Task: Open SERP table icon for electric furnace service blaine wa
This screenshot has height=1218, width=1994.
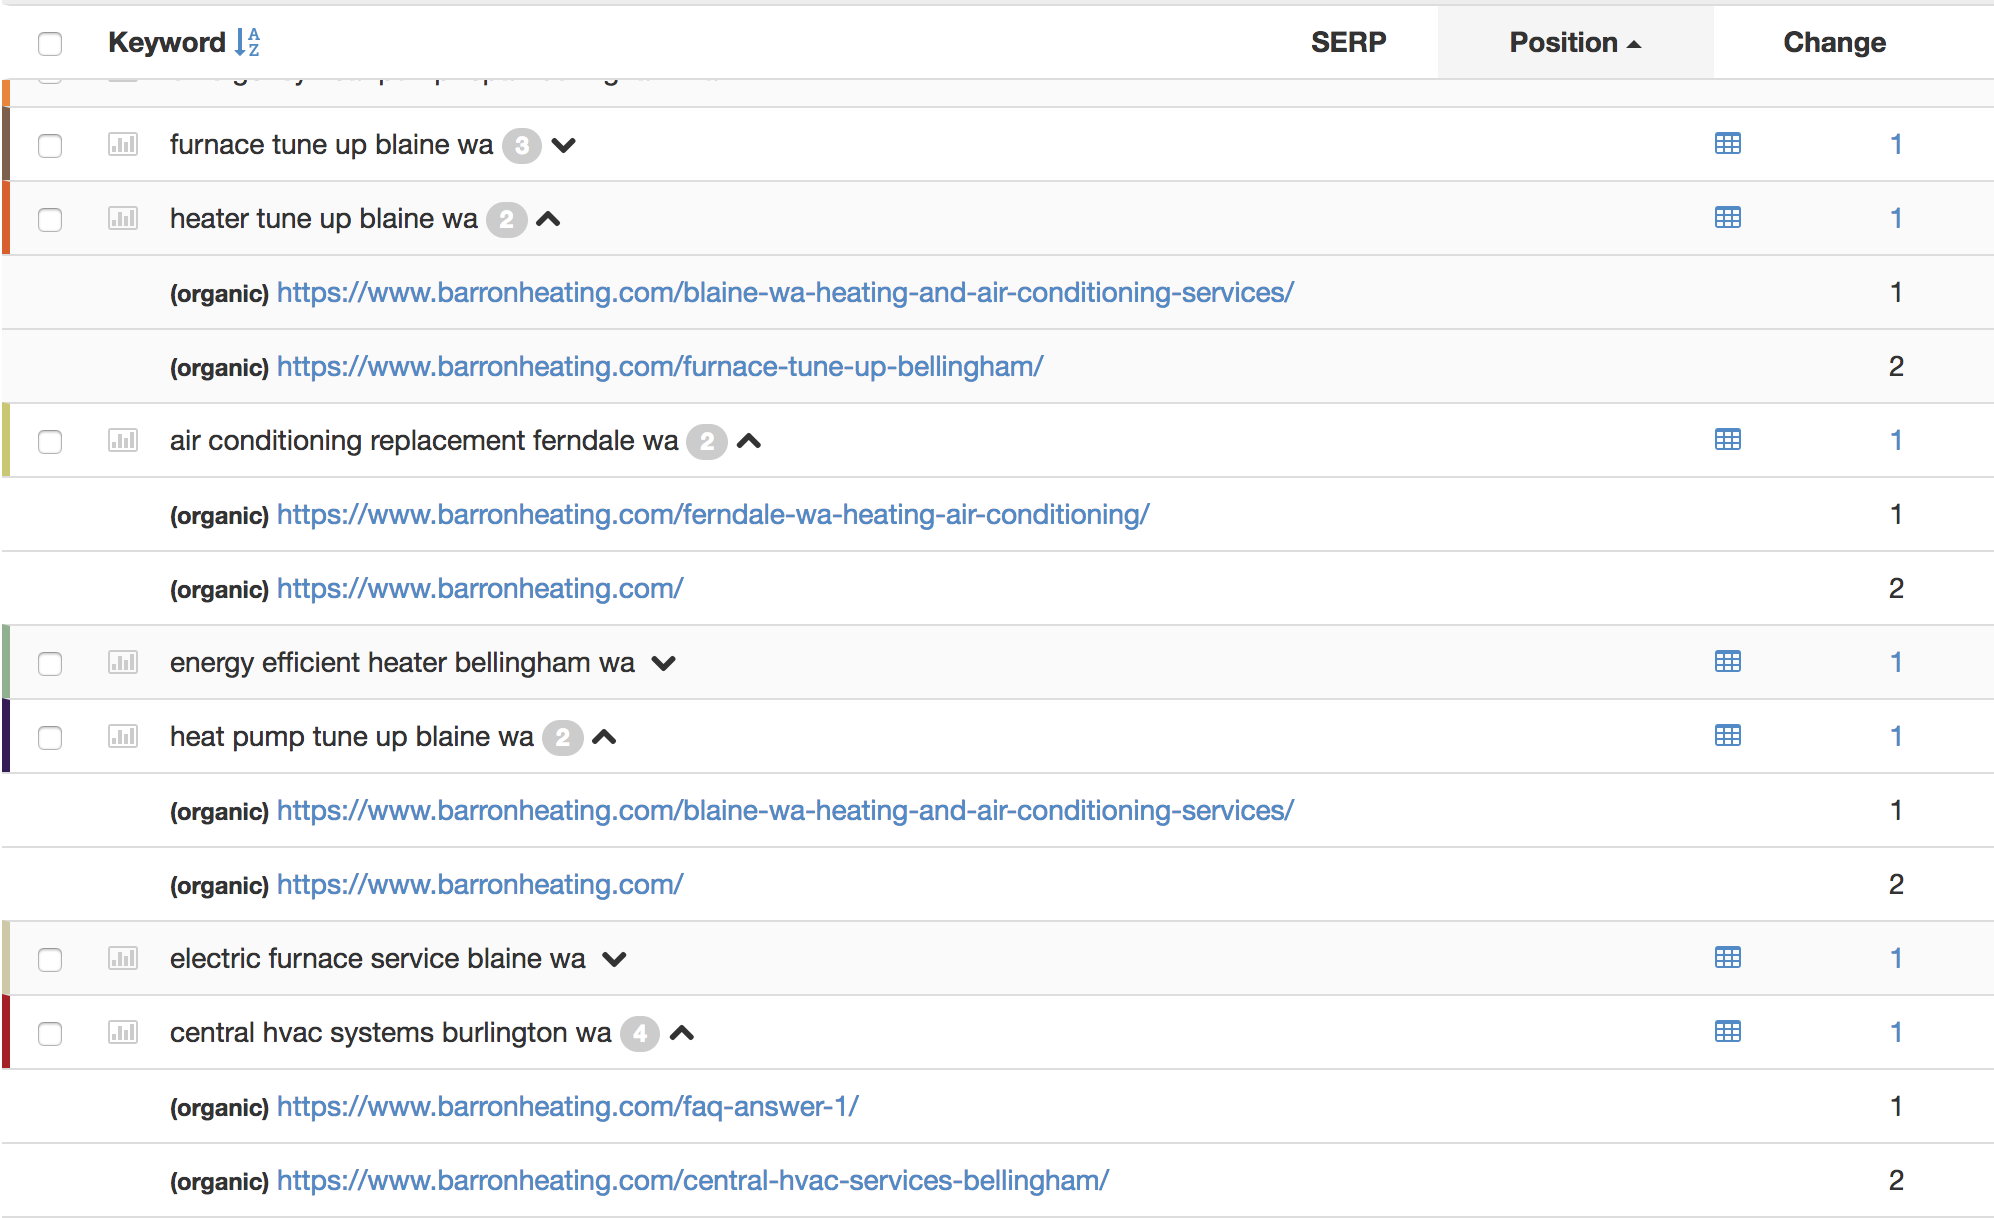Action: pyautogui.click(x=1727, y=958)
